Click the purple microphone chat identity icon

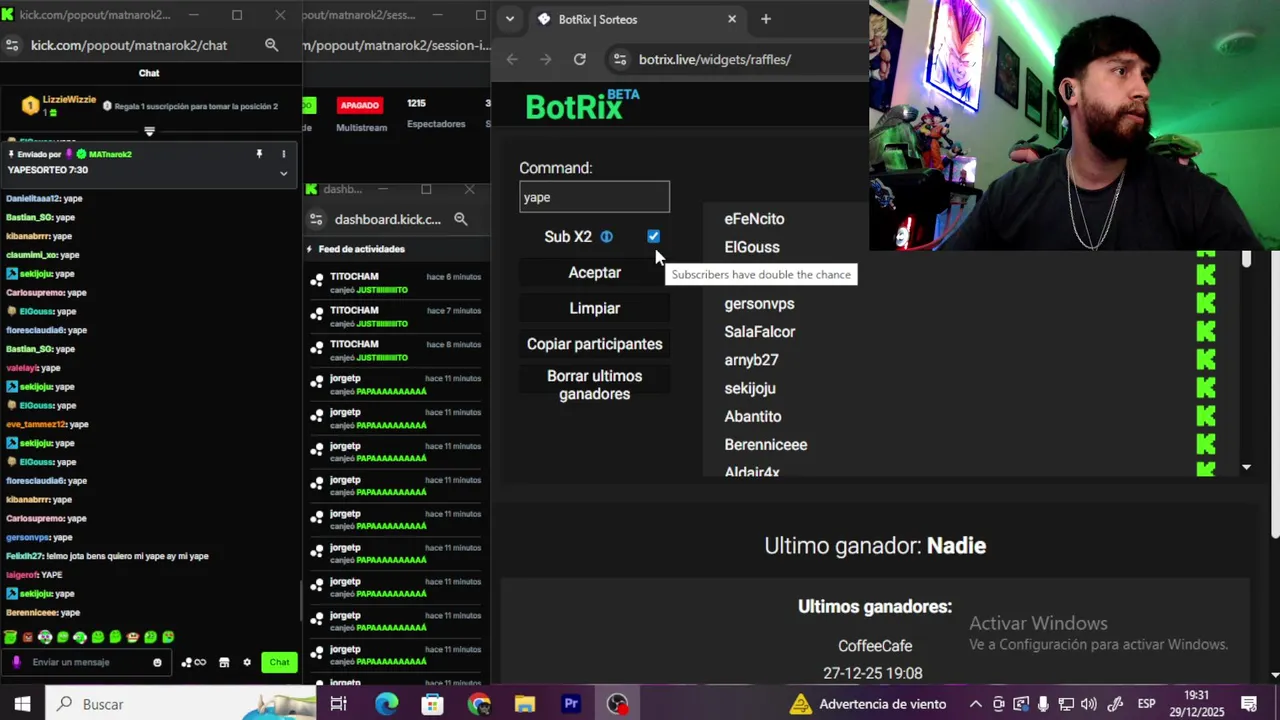point(16,662)
